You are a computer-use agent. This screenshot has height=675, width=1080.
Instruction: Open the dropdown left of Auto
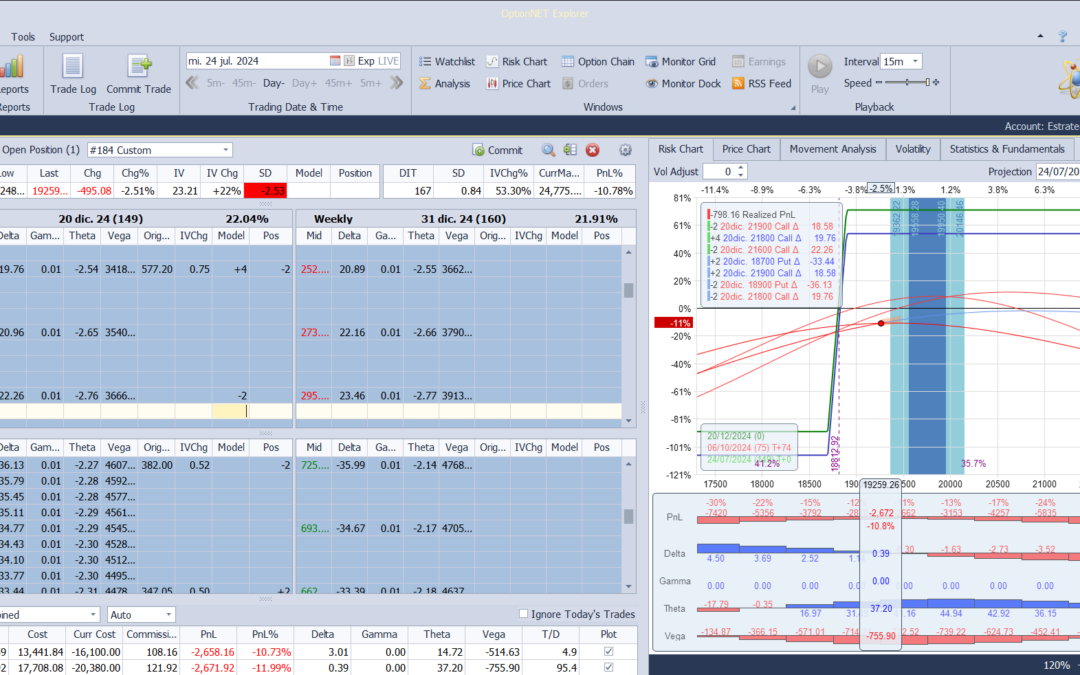(50, 614)
